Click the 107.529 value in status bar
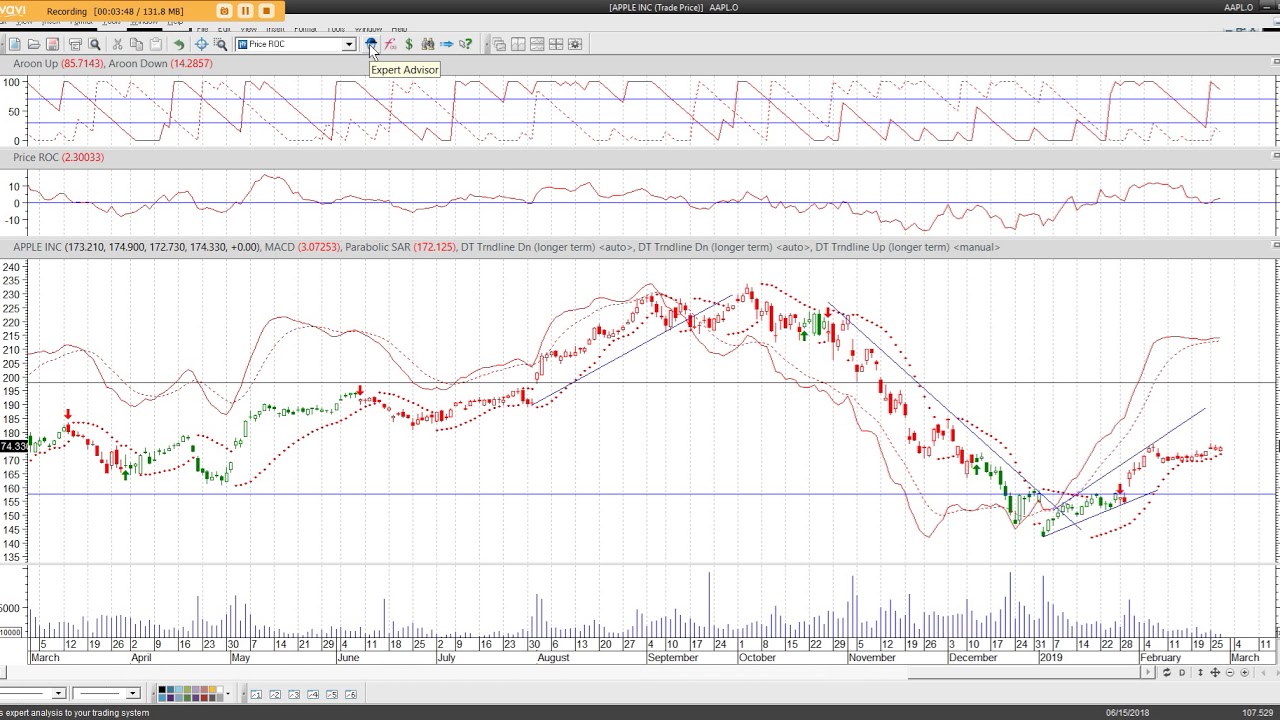This screenshot has height=720, width=1280. (1257, 713)
